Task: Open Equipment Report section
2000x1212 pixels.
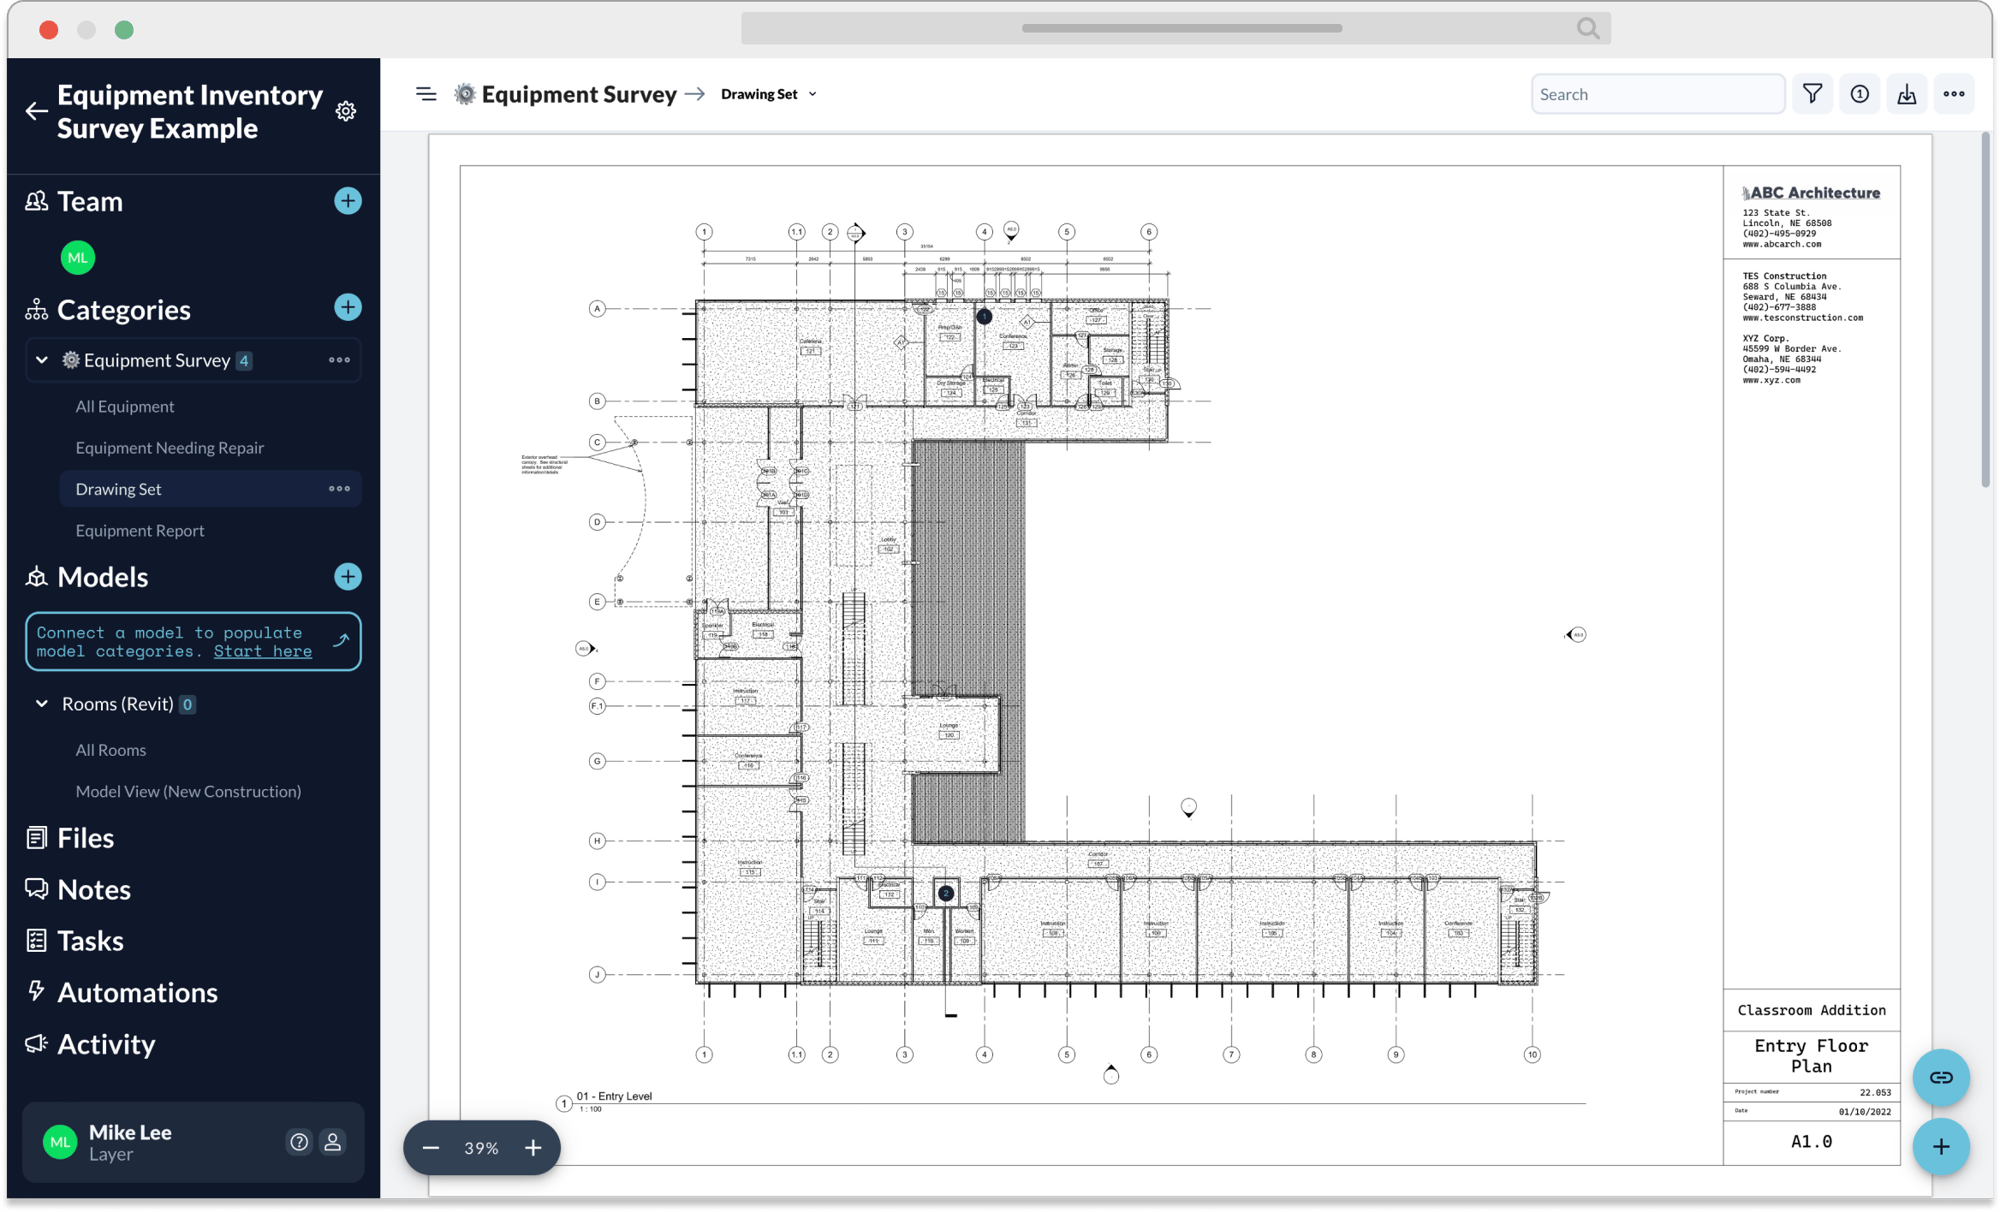Action: click(x=140, y=530)
